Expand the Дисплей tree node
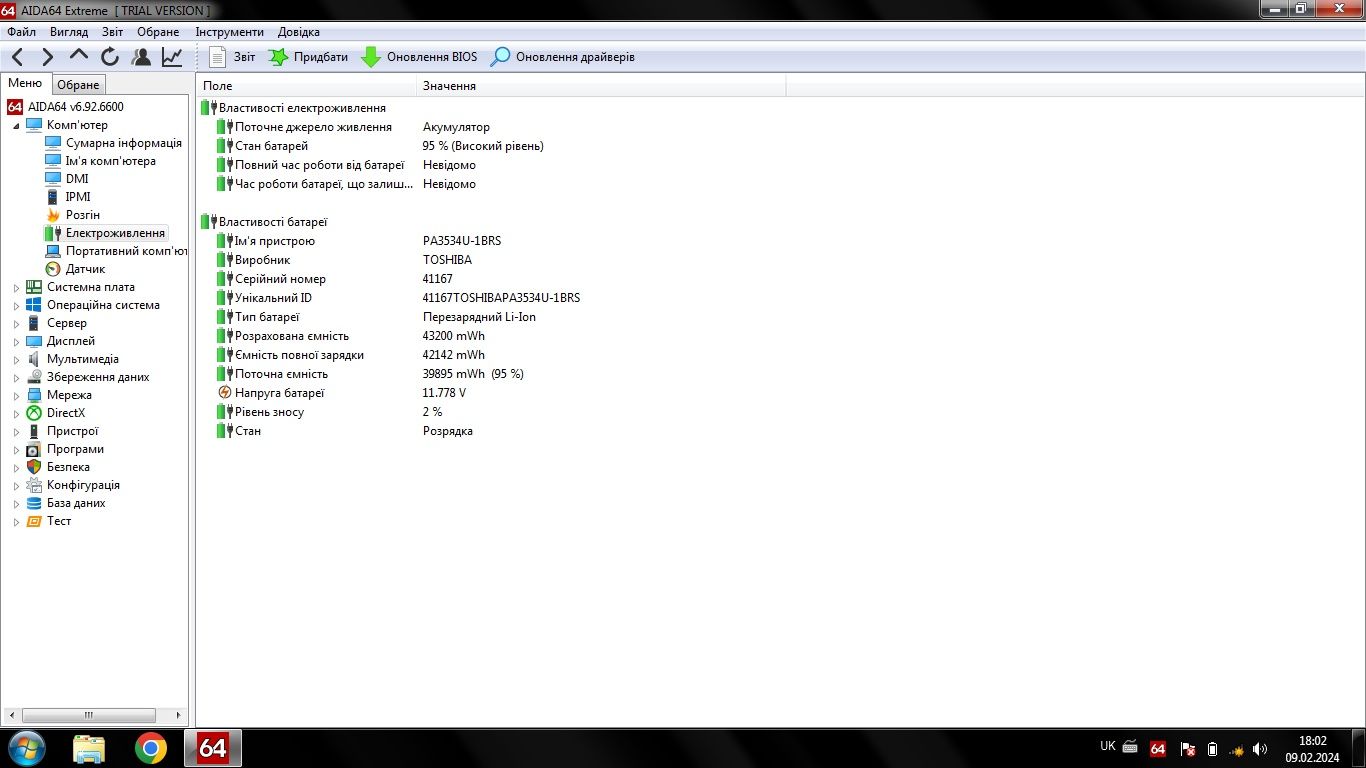 16,342
